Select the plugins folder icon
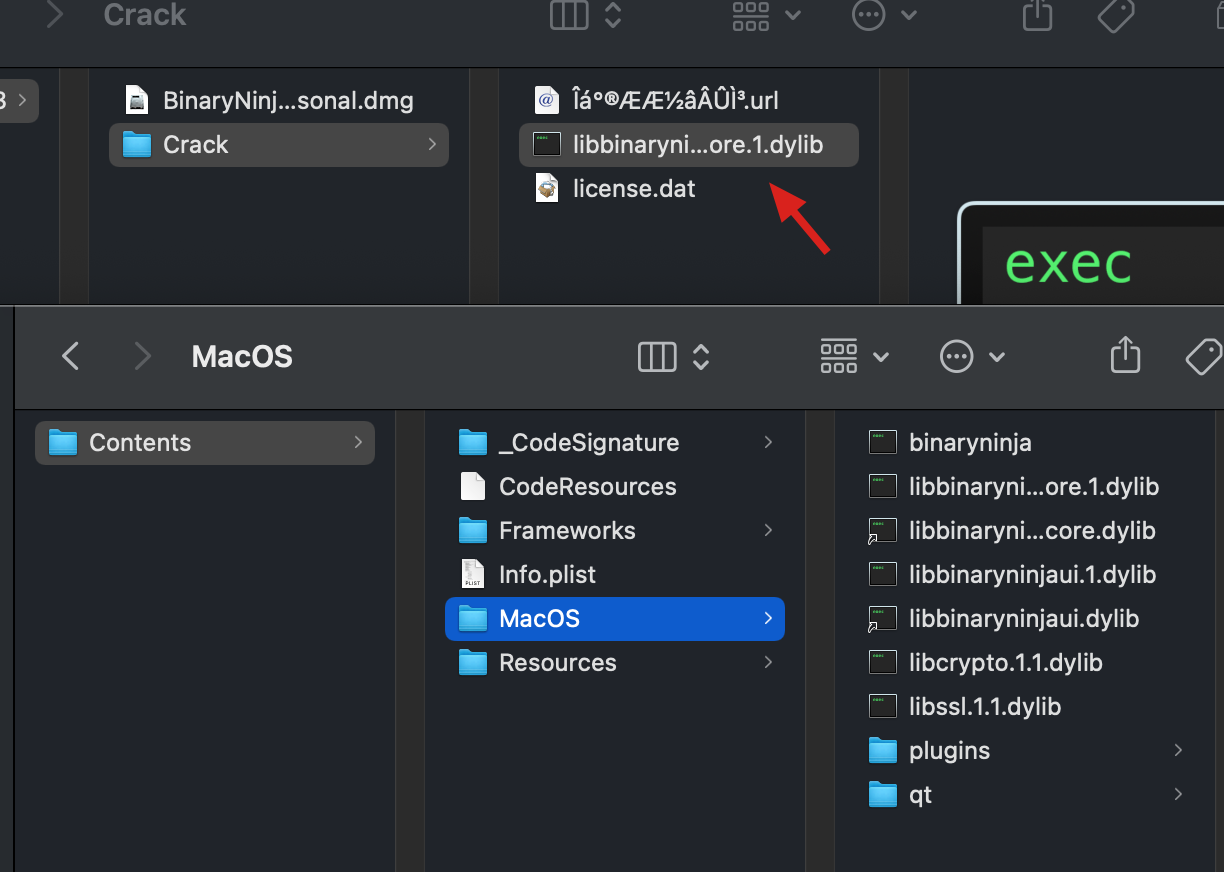Image resolution: width=1224 pixels, height=872 pixels. point(883,750)
